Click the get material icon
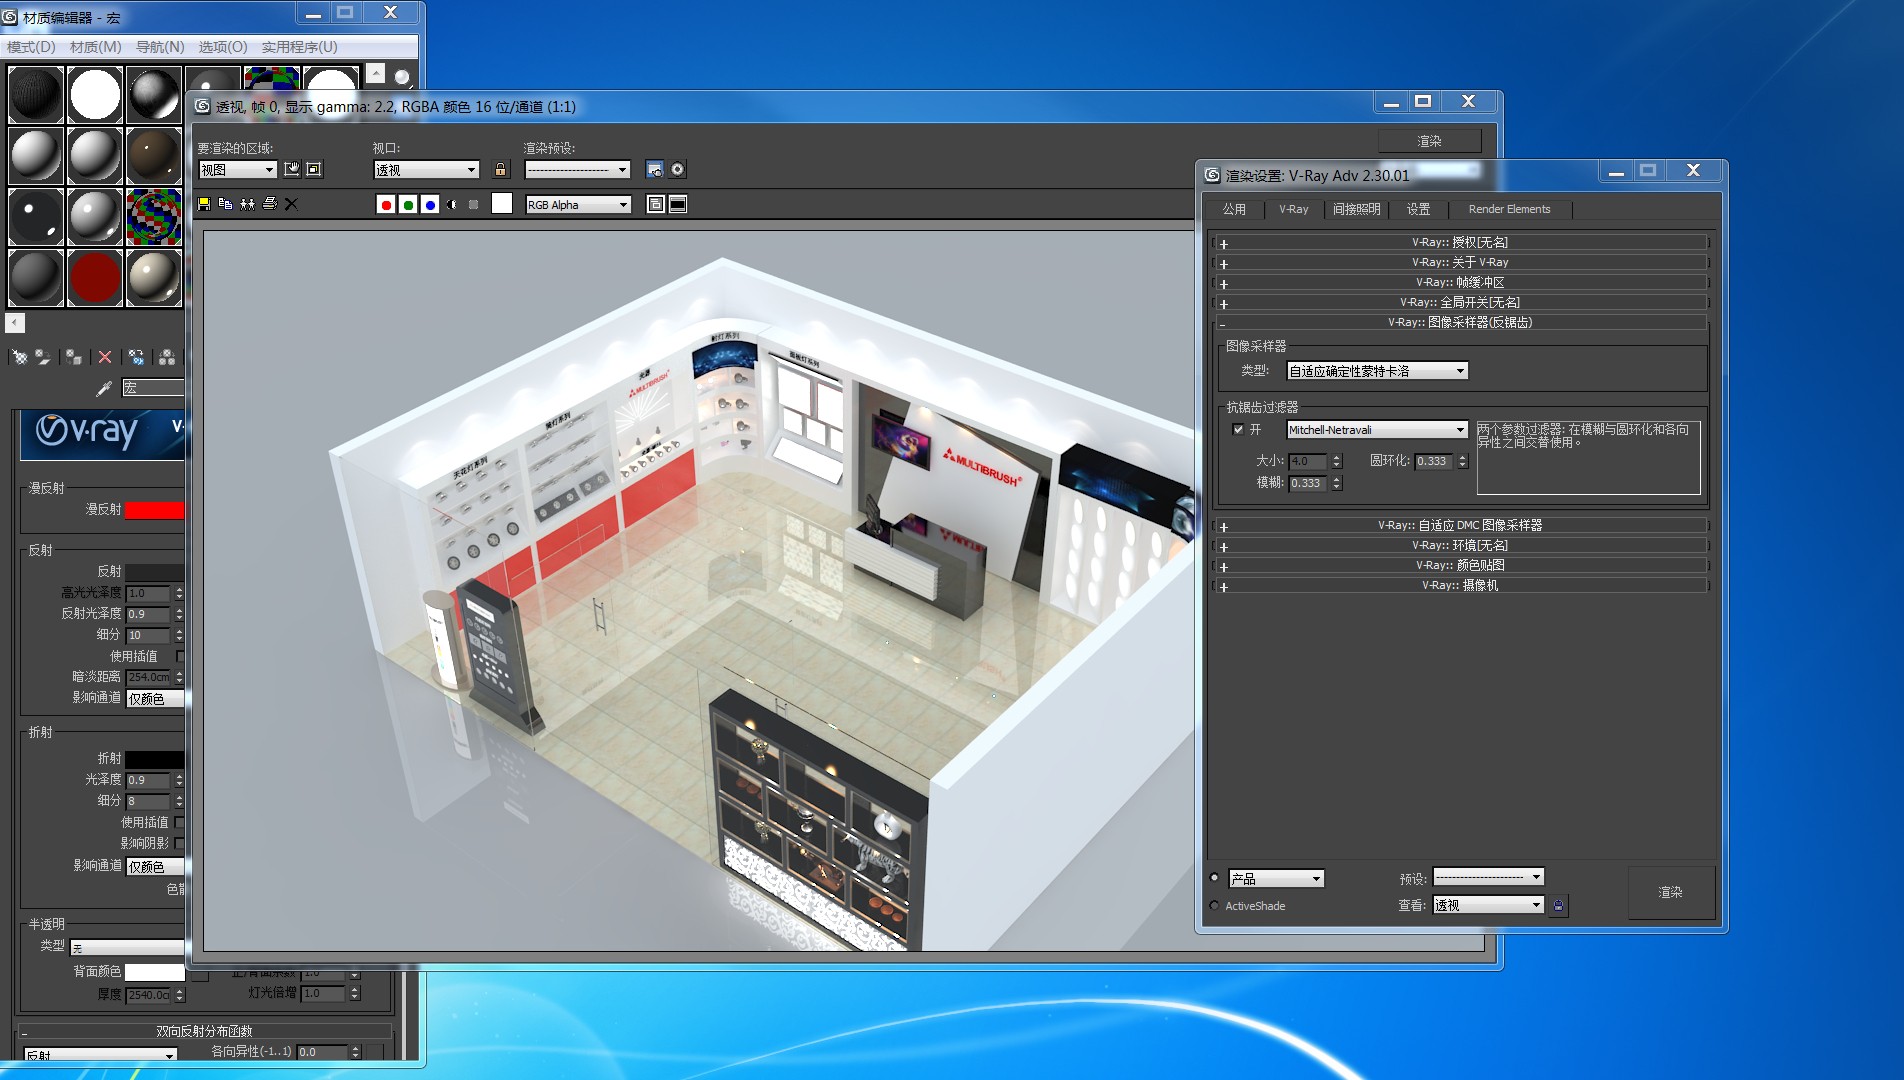Image resolution: width=1904 pixels, height=1080 pixels. tap(19, 357)
